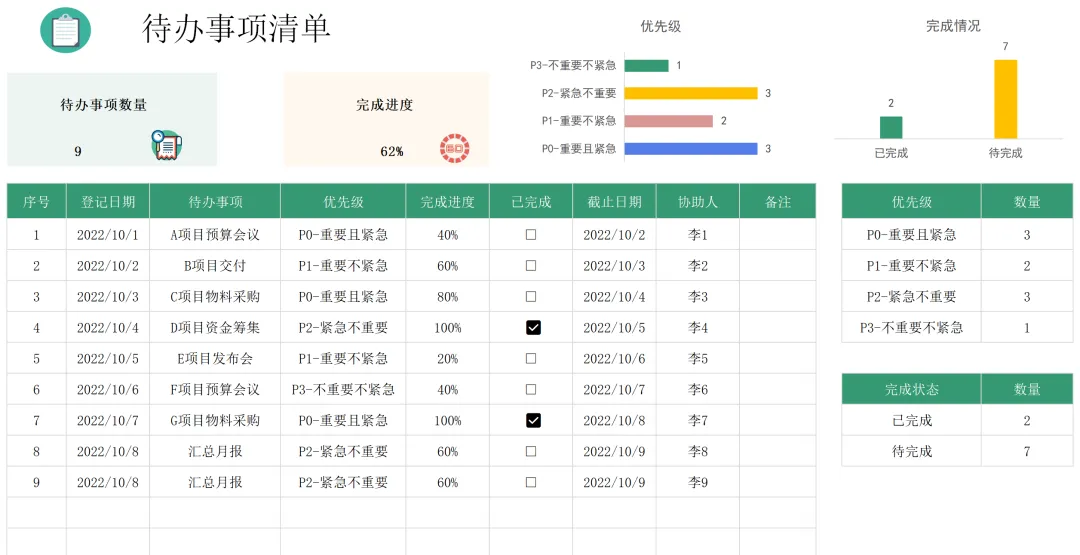Click the 备注 column header
This screenshot has height=555, width=1080.
(778, 201)
